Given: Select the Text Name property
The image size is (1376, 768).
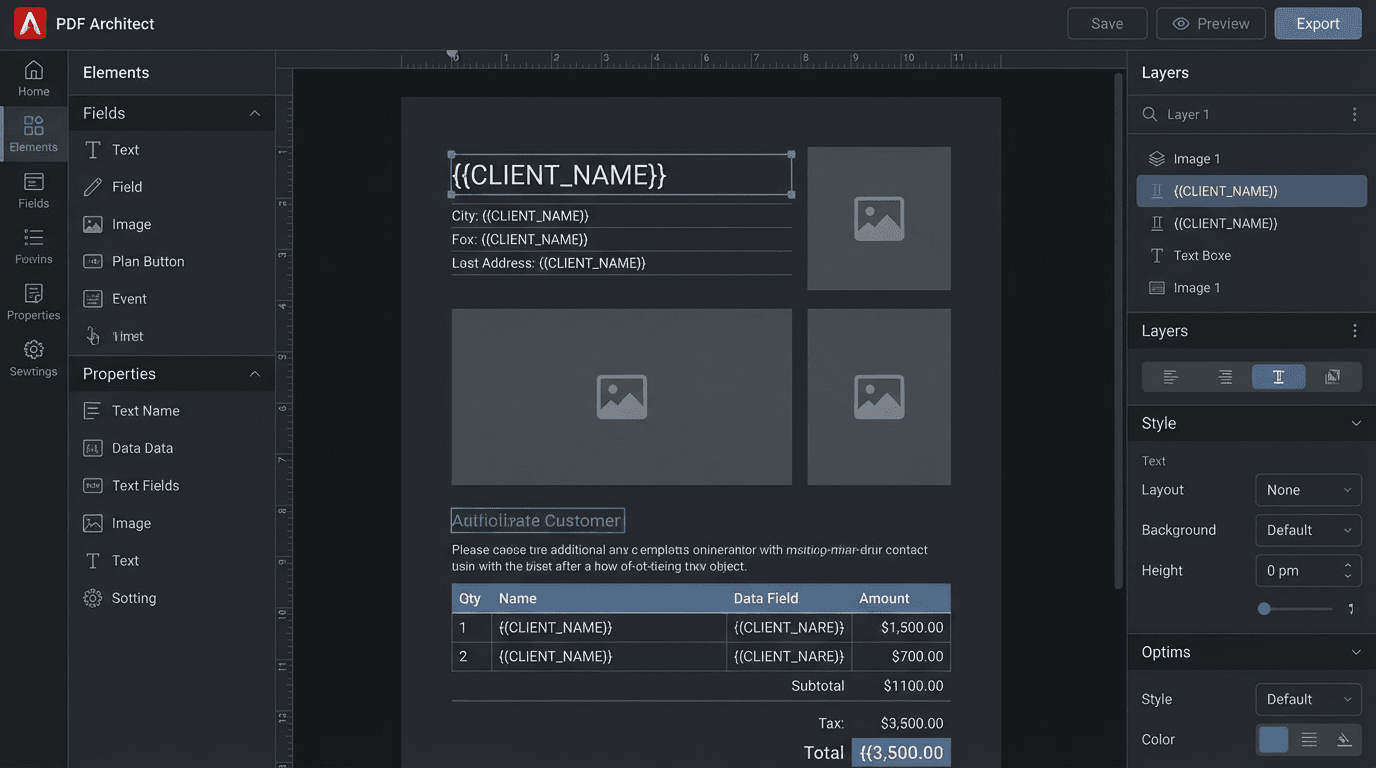Looking at the screenshot, I should (x=143, y=410).
